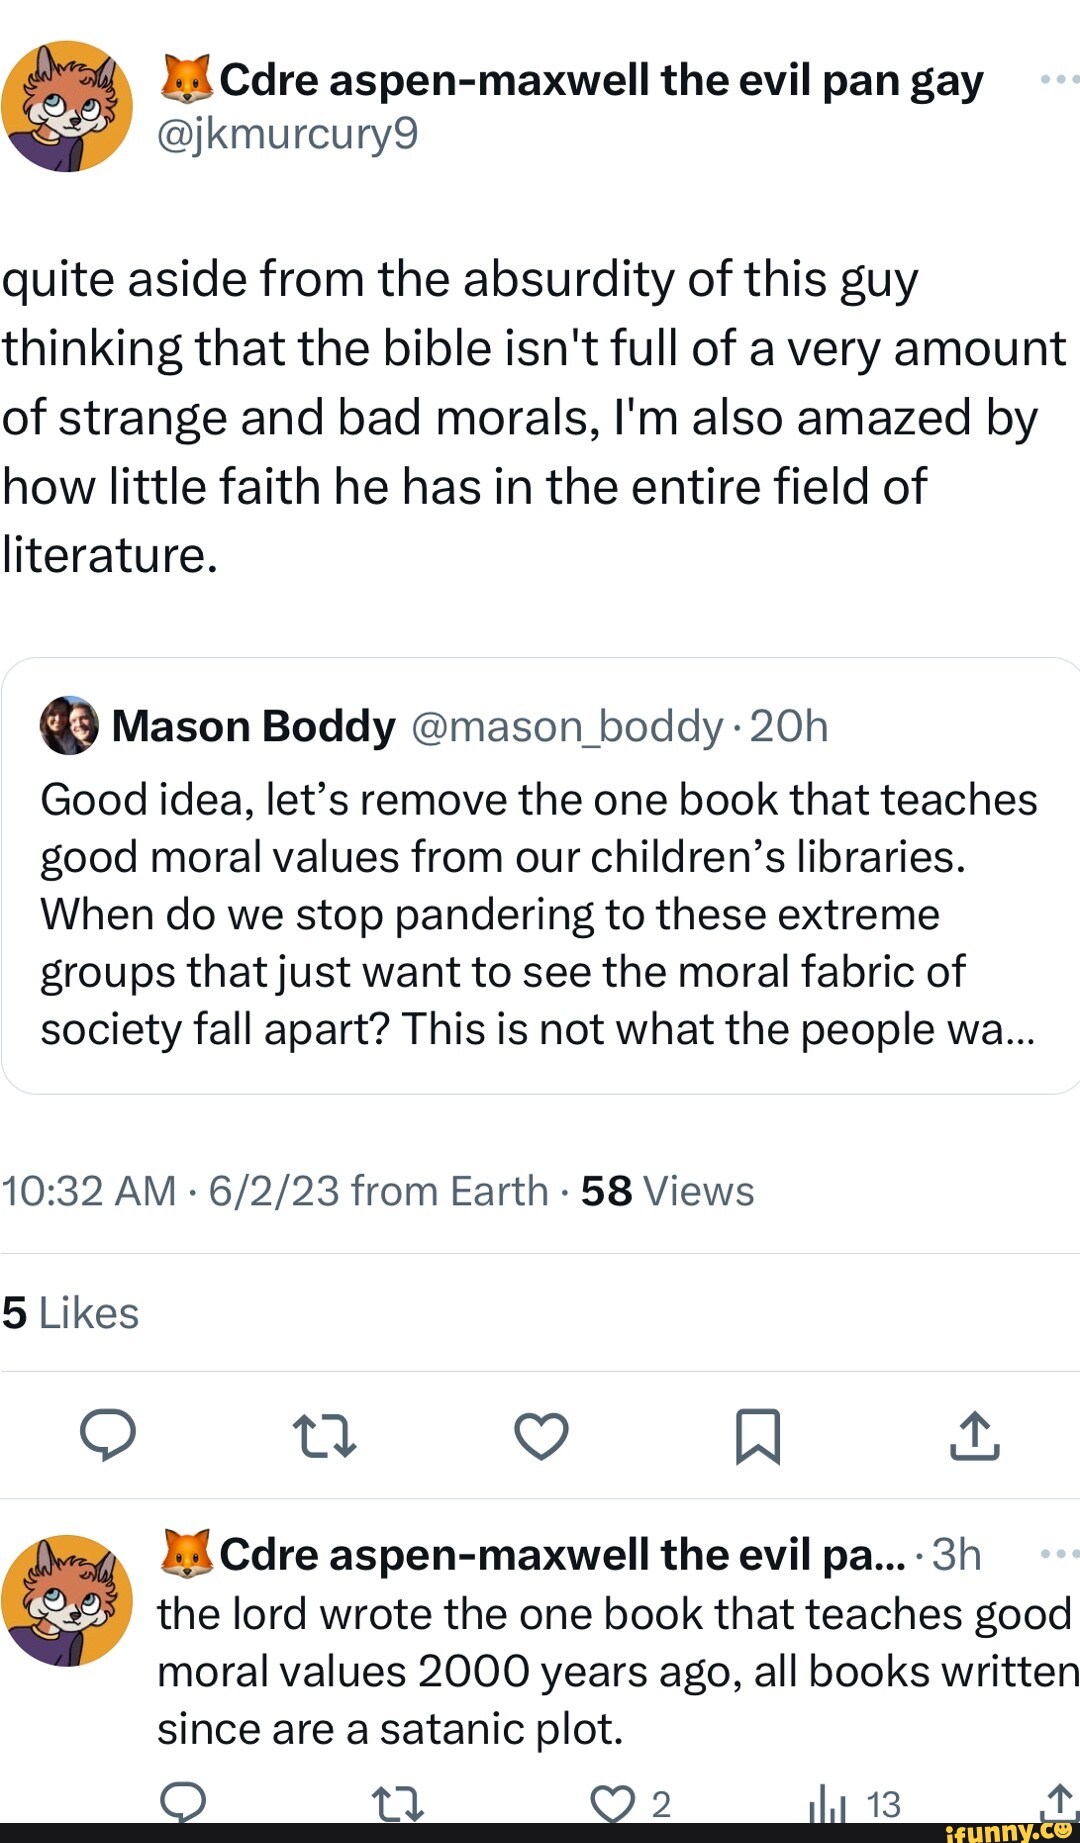
Task: Reply to the satanic plot comment
Action: tap(184, 1803)
